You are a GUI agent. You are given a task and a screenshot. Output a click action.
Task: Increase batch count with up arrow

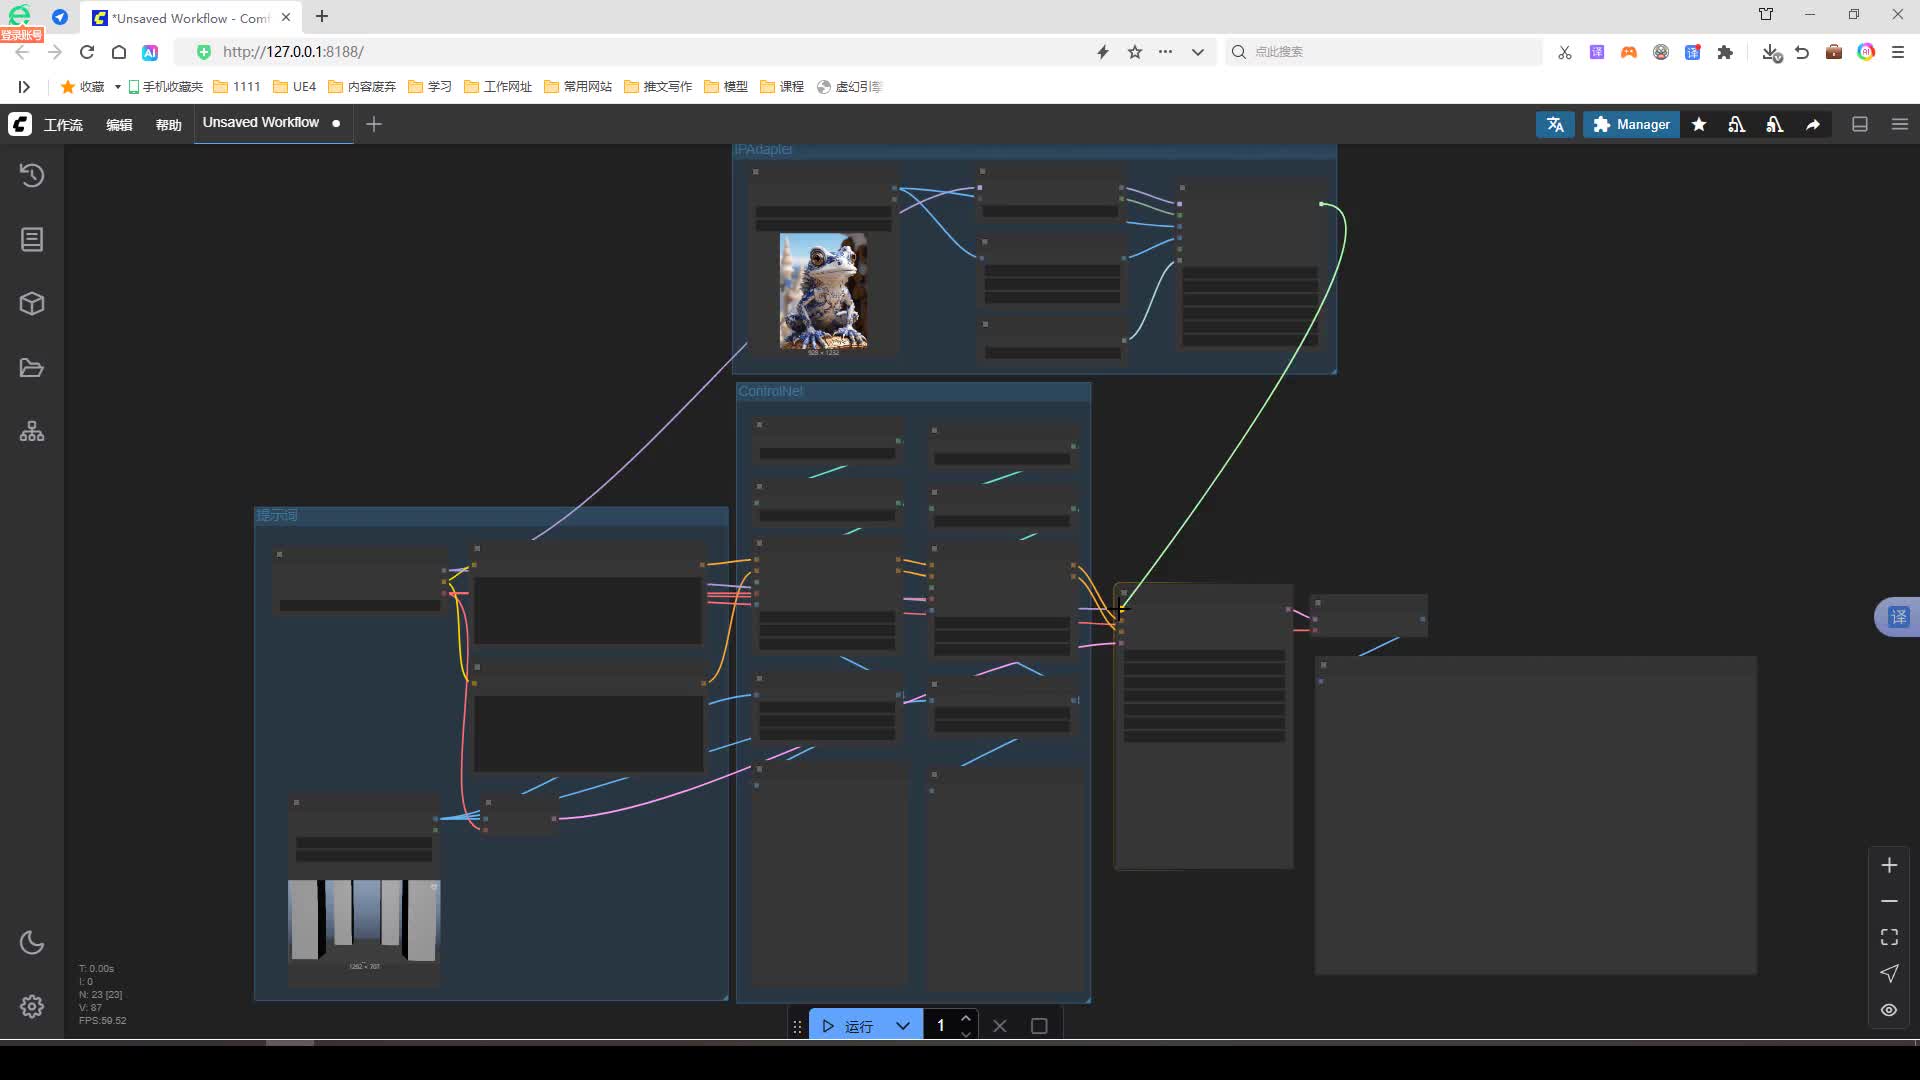pyautogui.click(x=966, y=1018)
